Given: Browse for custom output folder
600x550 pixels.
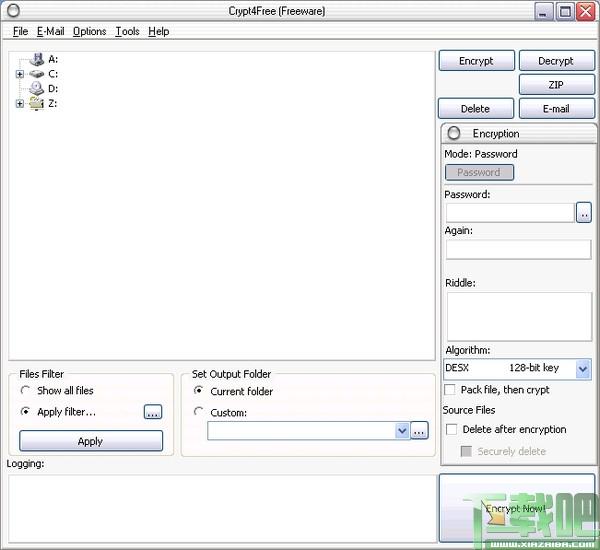Looking at the screenshot, I should (419, 431).
